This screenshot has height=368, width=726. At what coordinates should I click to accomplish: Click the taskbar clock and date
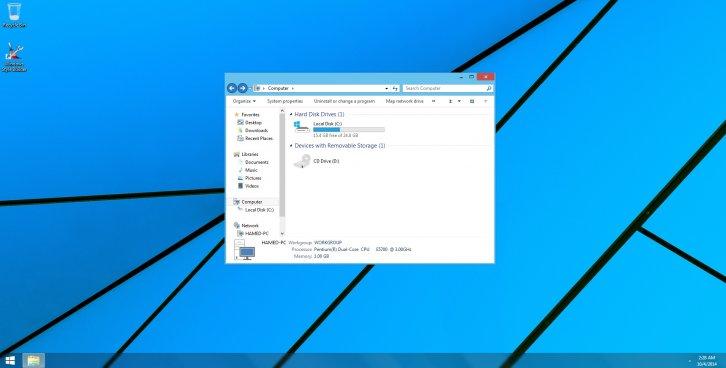[707, 361]
